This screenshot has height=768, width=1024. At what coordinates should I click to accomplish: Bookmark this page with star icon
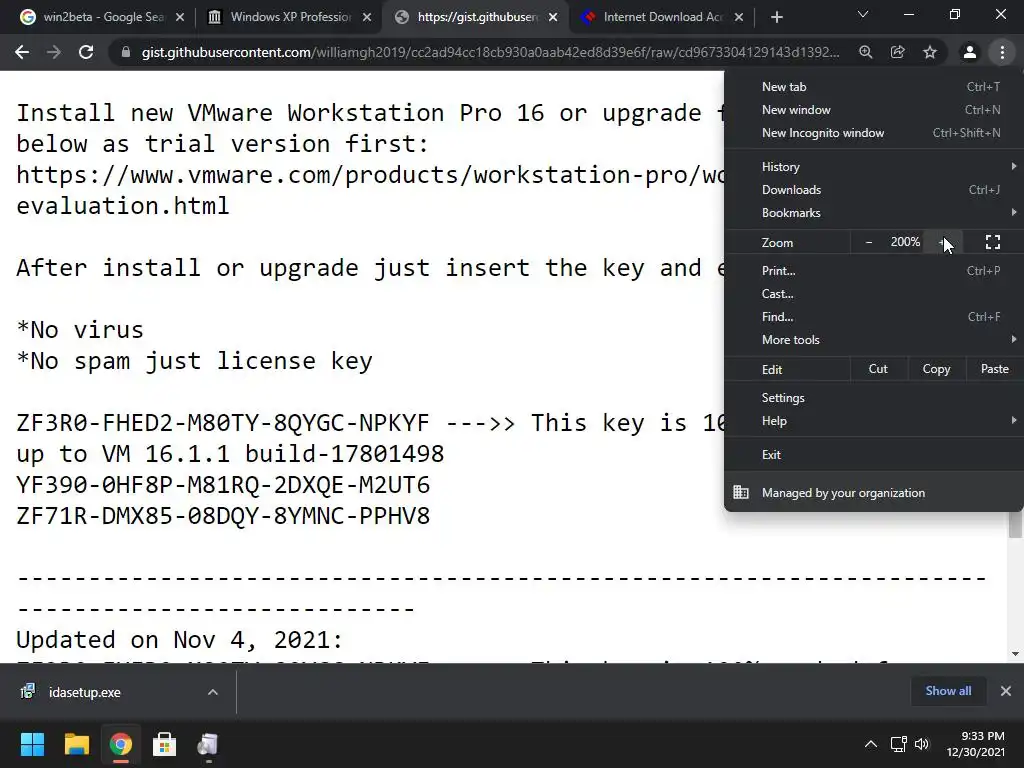click(930, 52)
